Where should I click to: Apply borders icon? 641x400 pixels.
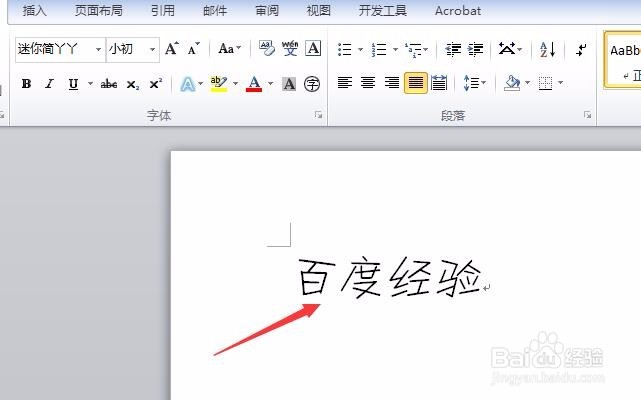(x=545, y=83)
